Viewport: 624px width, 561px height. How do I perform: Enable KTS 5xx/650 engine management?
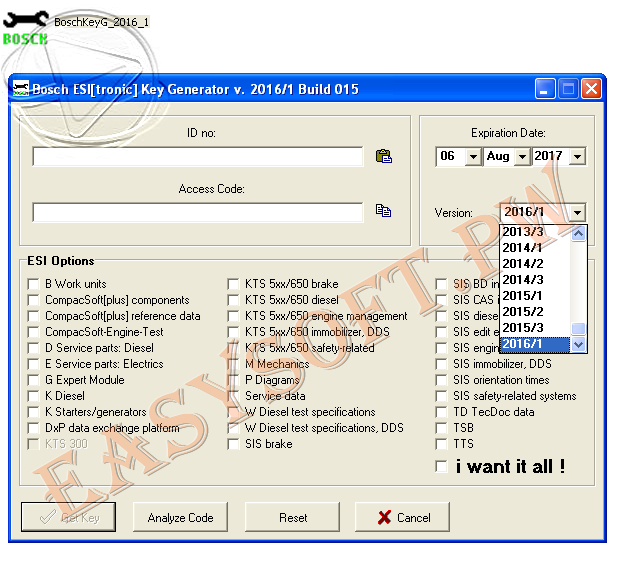coord(233,316)
